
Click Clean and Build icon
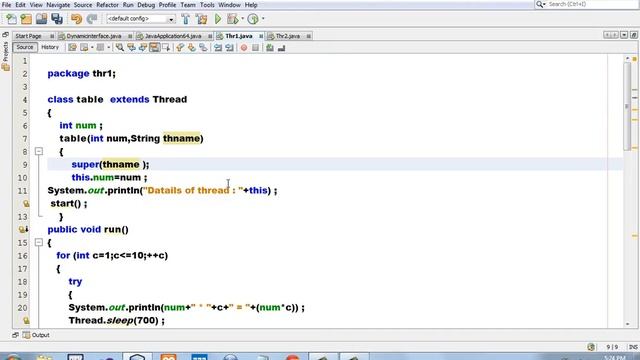click(202, 19)
